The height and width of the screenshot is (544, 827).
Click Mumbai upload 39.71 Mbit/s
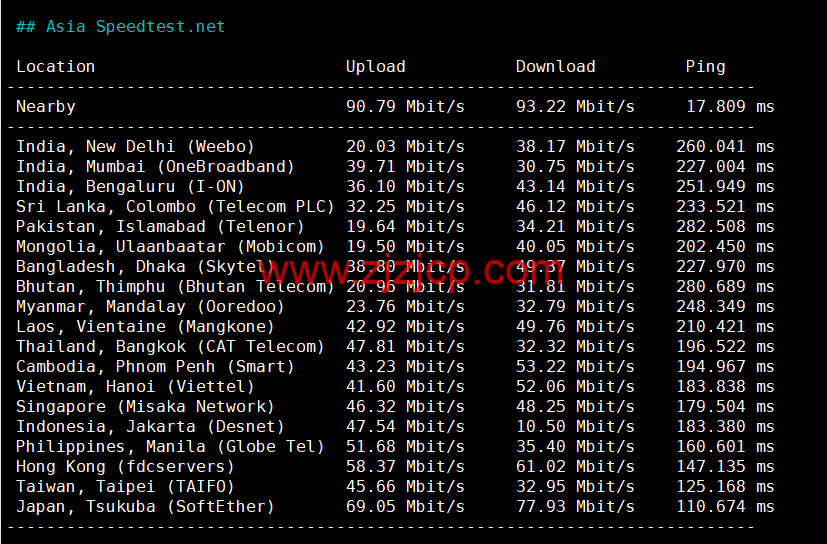(405, 166)
